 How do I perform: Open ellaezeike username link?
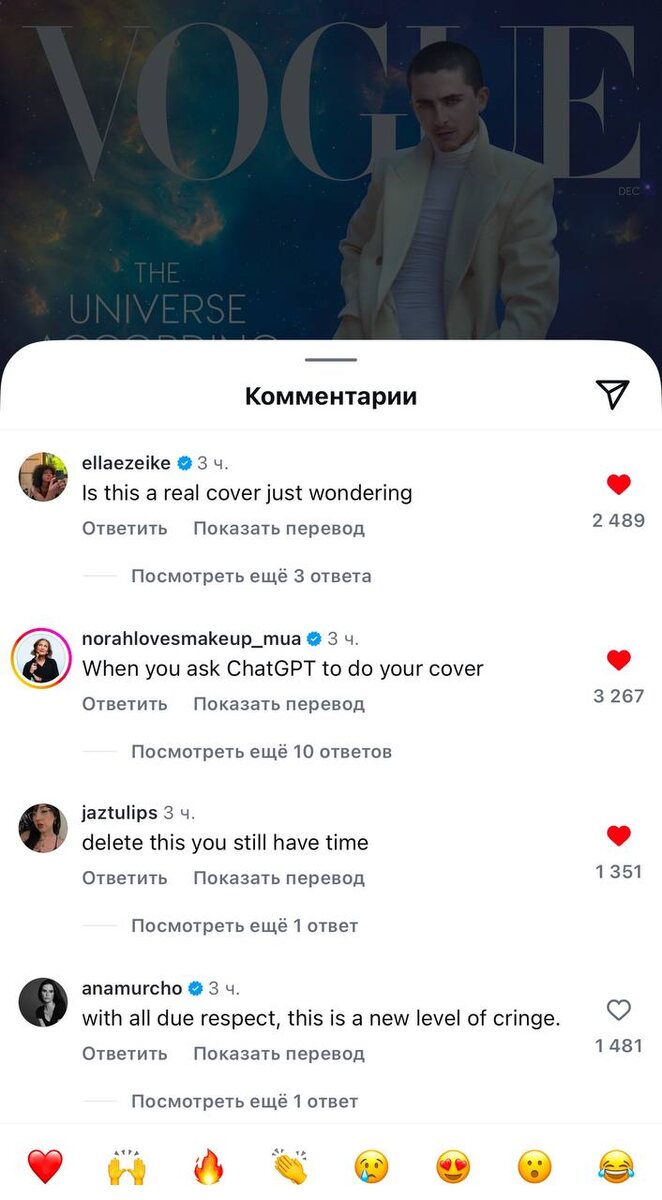[x=126, y=463]
